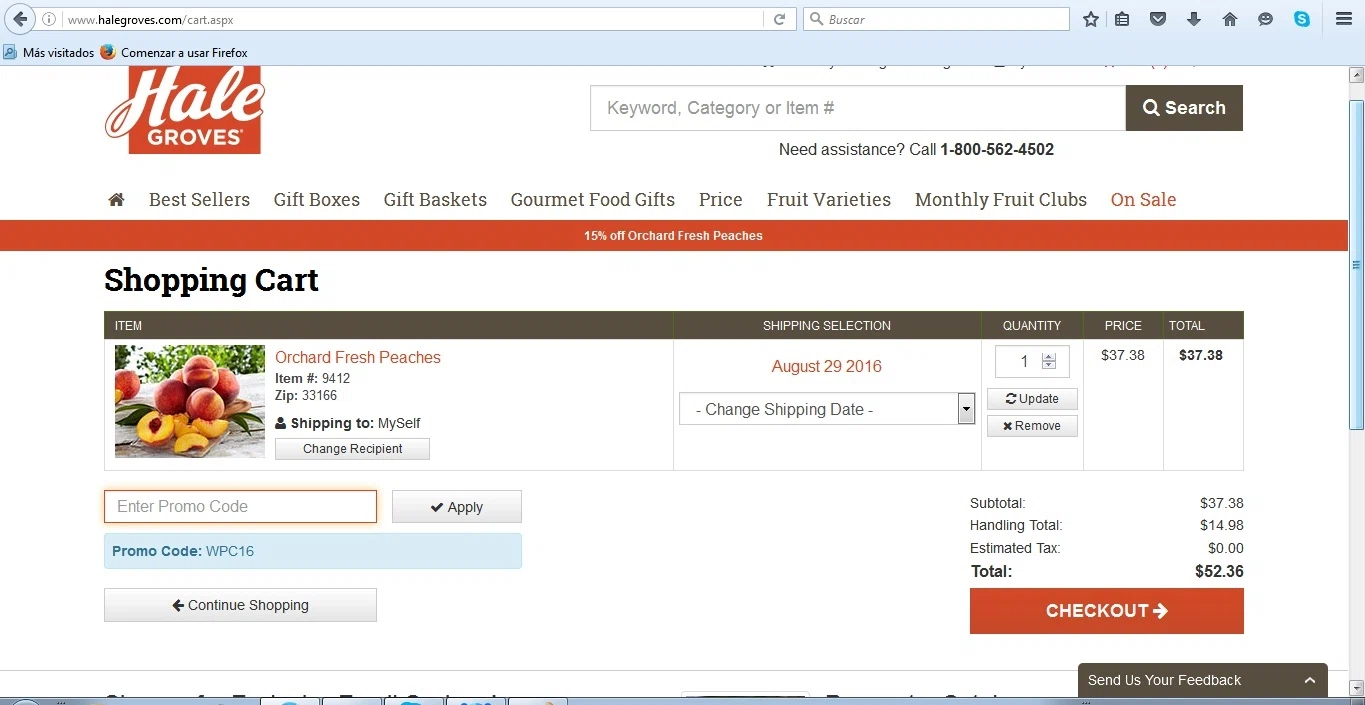
Task: Click the Promo Code: WPC16 notice
Action: click(313, 551)
